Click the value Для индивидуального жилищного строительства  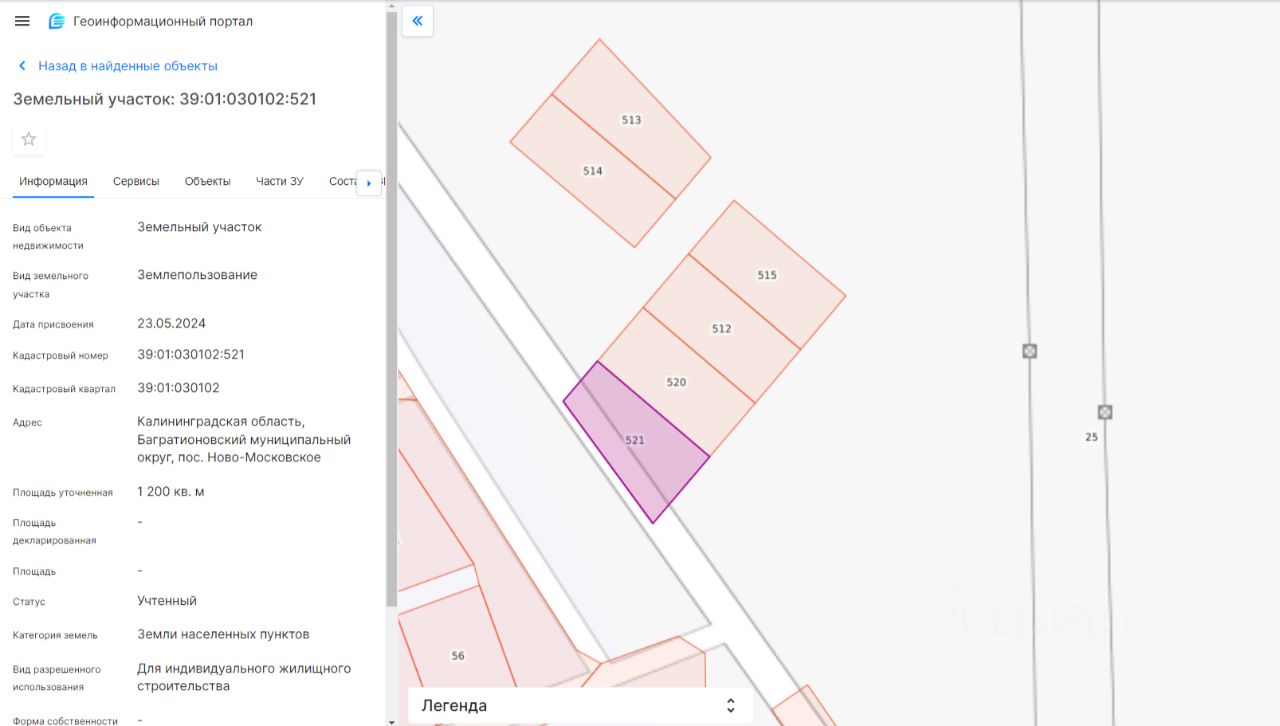click(244, 677)
